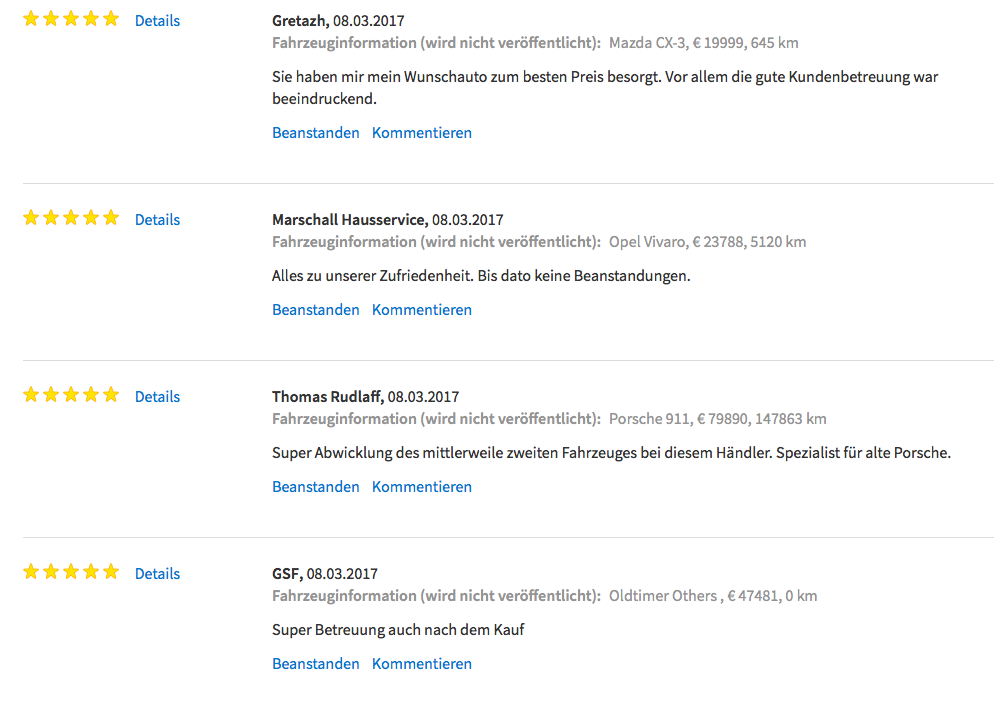Viewport: 994px width, 702px height.
Task: Click the first star of Gretazh's rating
Action: pyautogui.click(x=31, y=19)
